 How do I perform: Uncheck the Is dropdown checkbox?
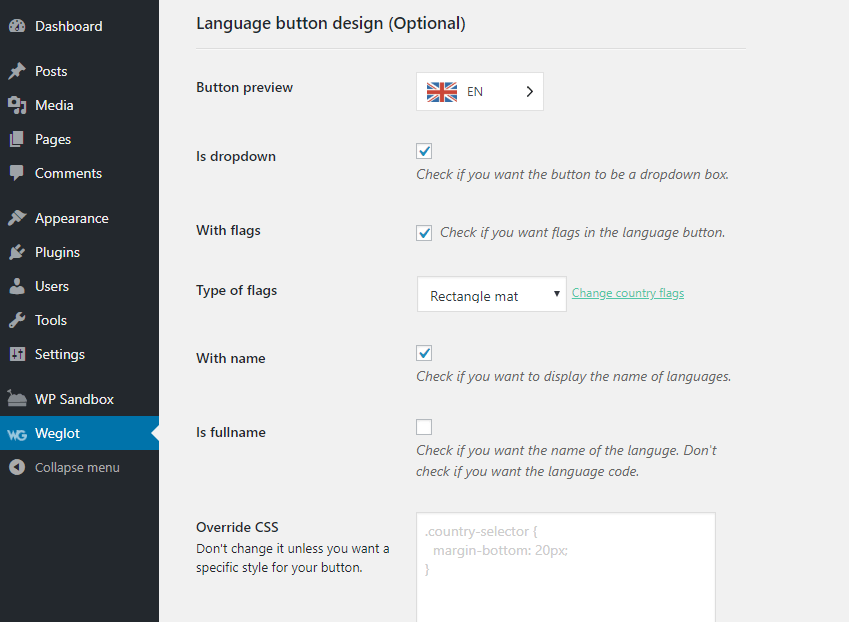tap(423, 150)
